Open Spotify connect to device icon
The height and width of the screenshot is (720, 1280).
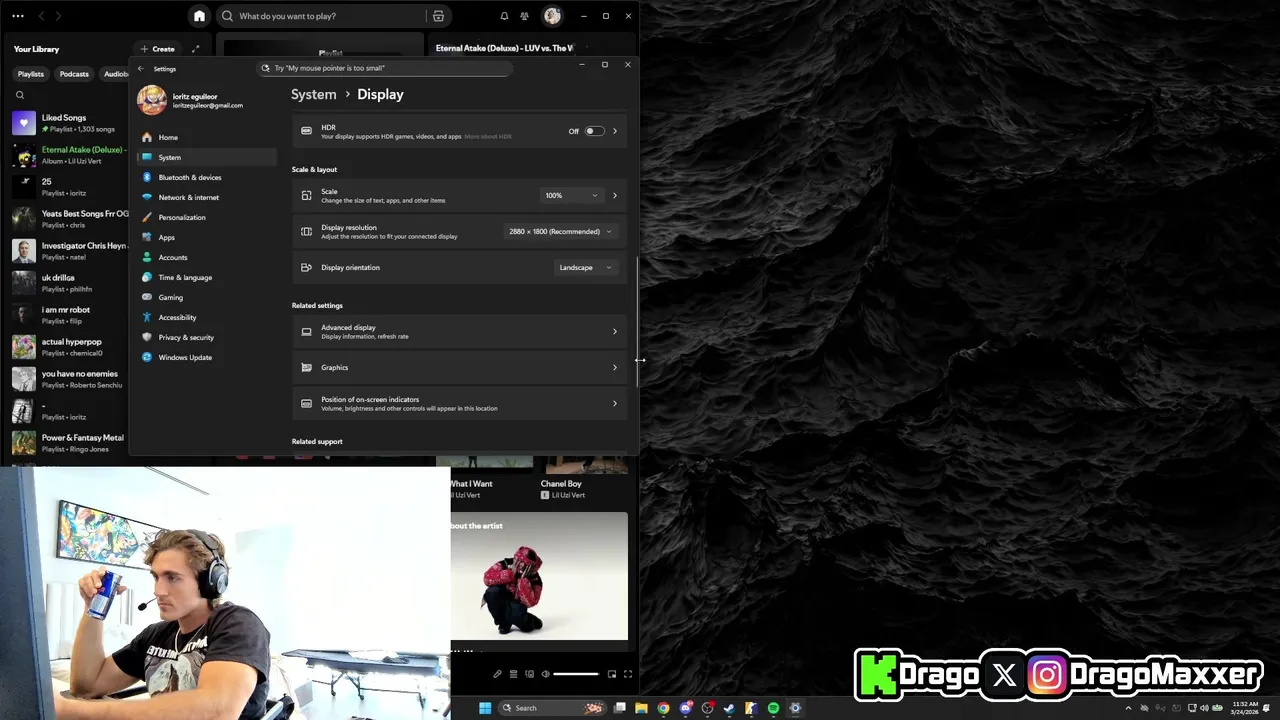(x=530, y=674)
